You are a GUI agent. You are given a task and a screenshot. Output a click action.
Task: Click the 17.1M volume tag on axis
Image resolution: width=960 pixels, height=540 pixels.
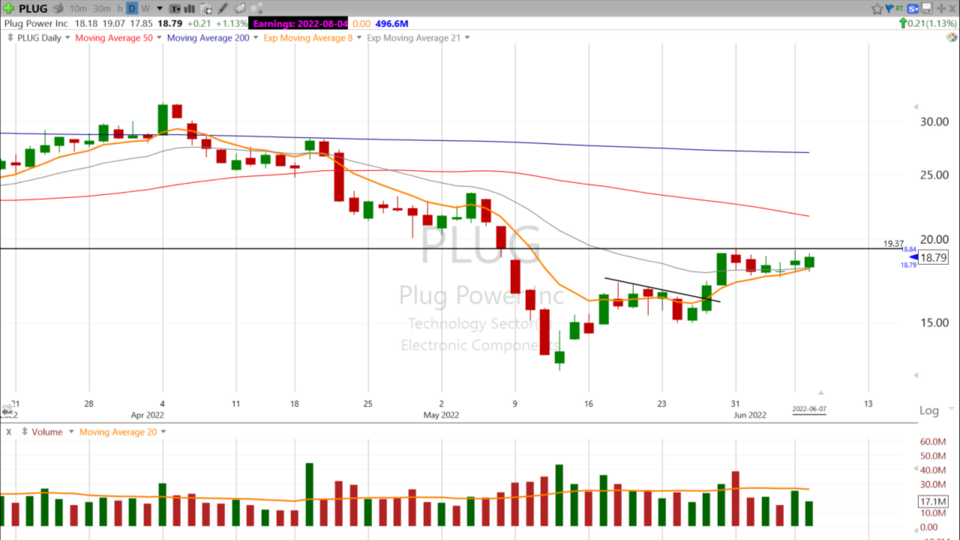coord(933,501)
